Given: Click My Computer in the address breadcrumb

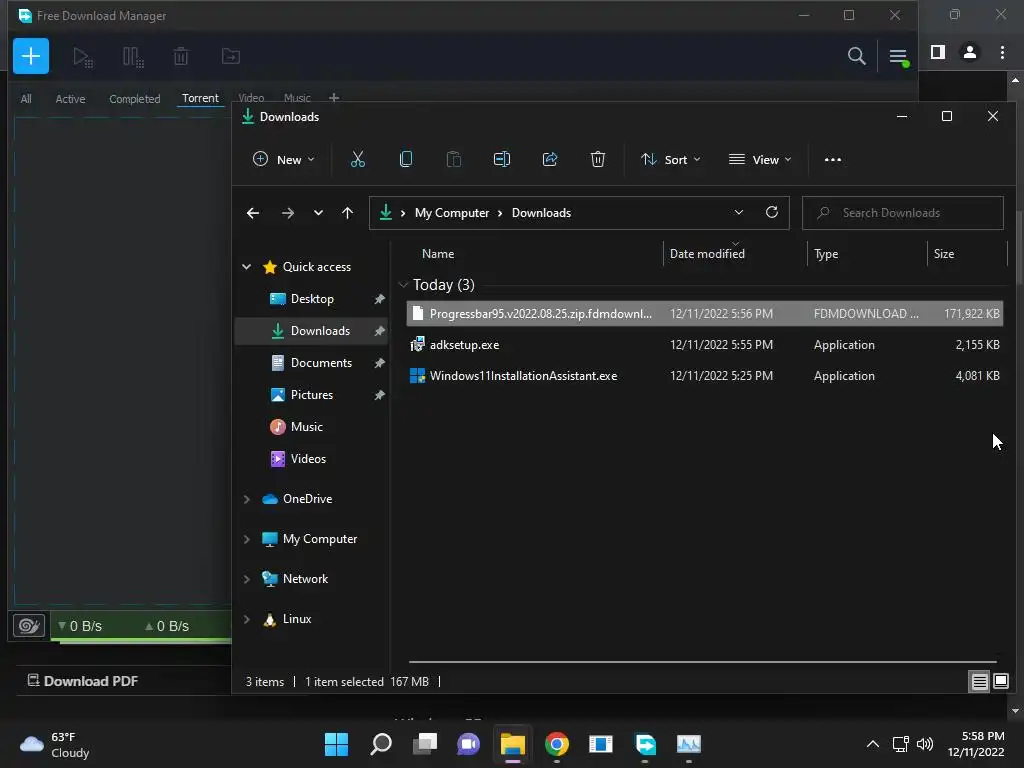Looking at the screenshot, I should coord(452,213).
